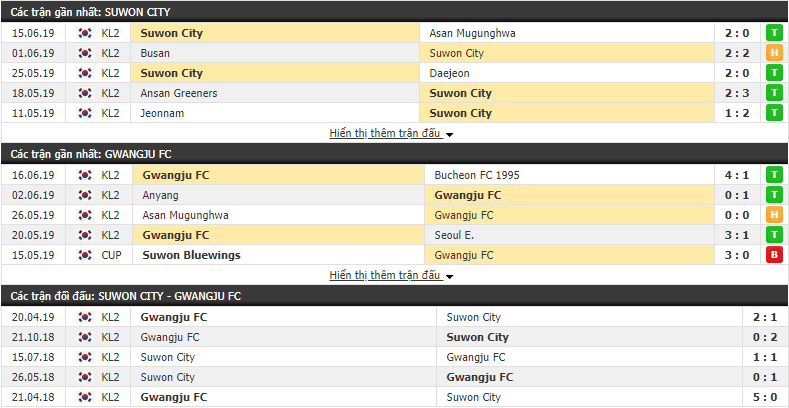
Task: Click the green T badge for Suwon City vs Asan Mugunghwa
Action: tap(774, 33)
